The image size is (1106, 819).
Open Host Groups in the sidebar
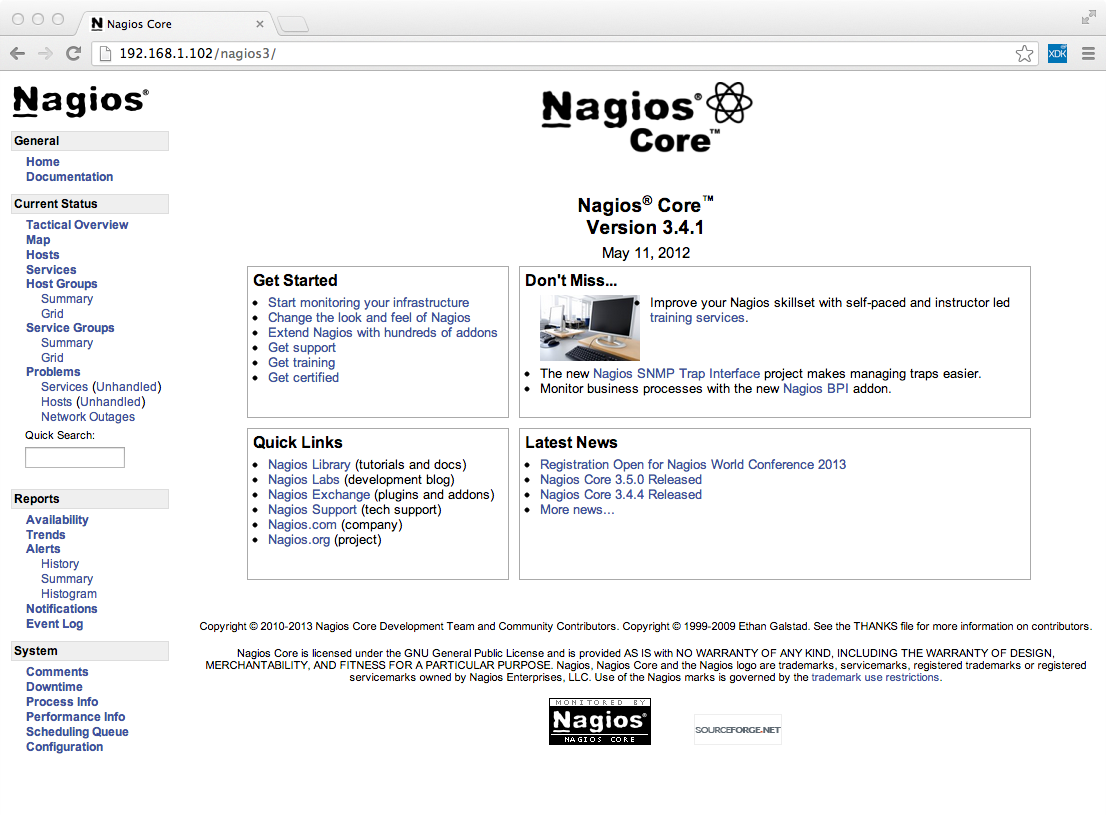[x=62, y=284]
